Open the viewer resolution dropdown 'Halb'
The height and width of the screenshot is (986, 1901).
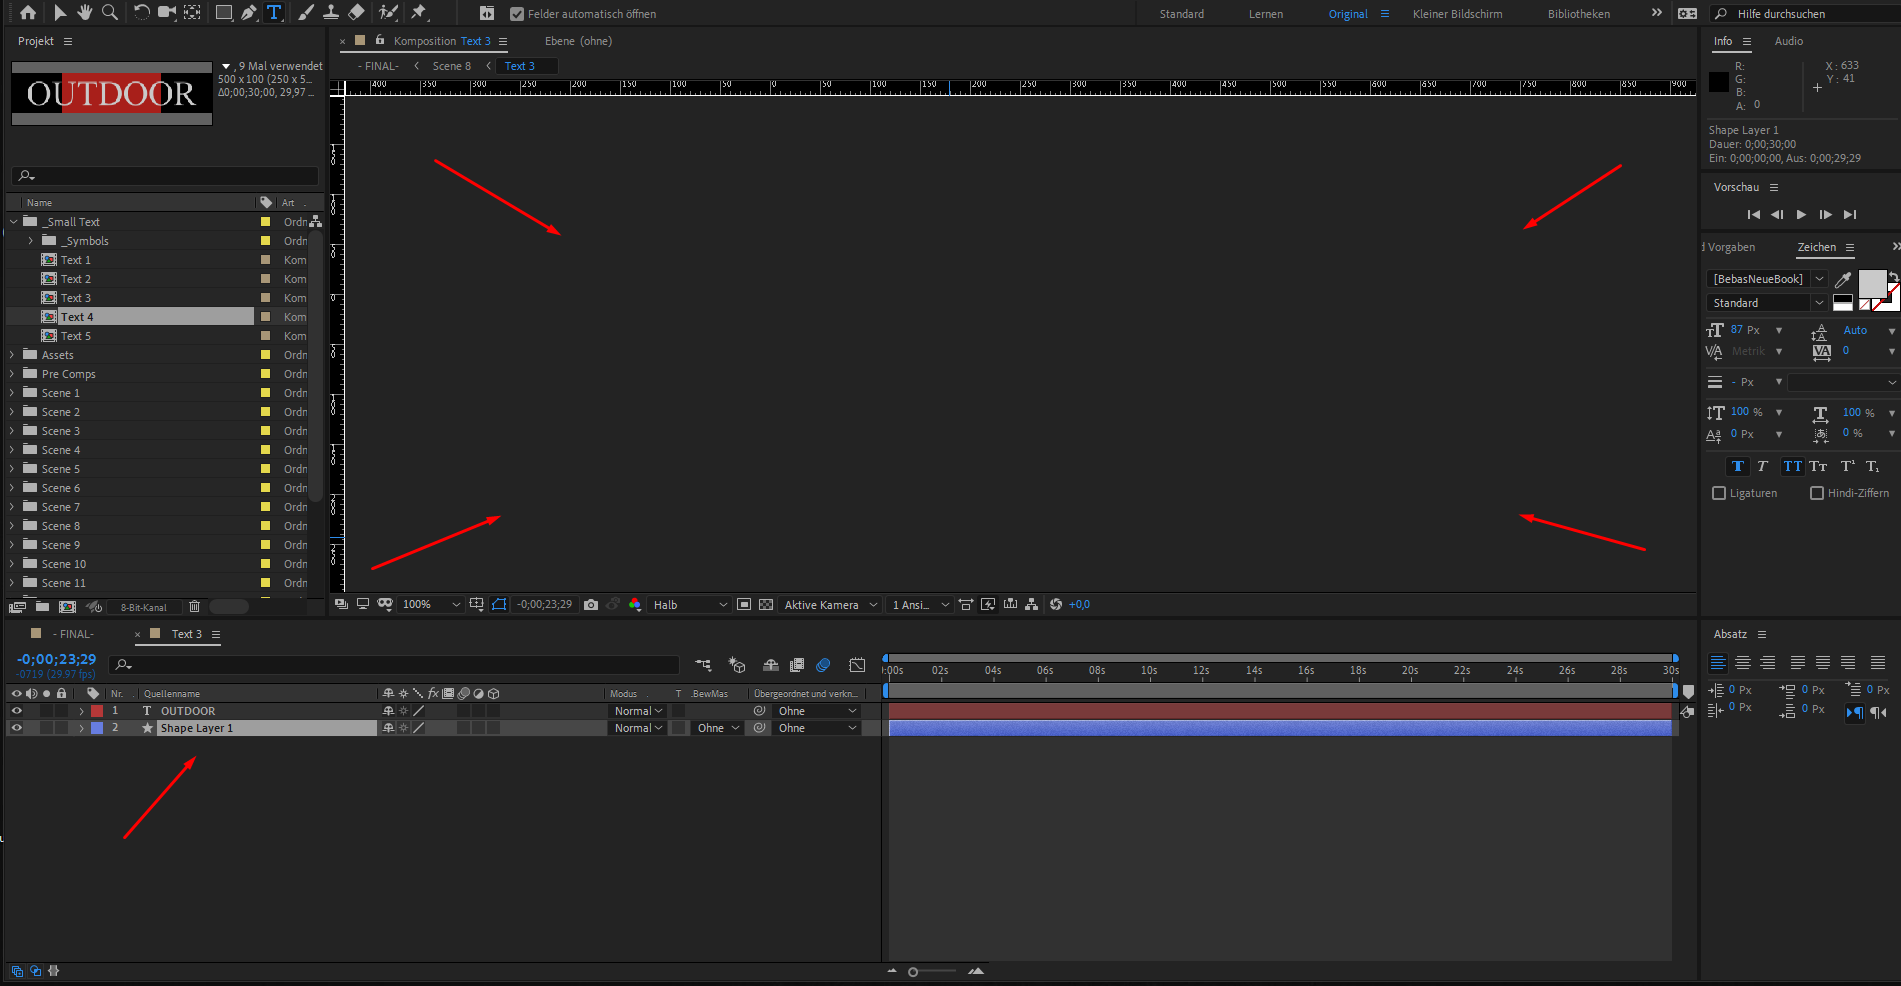(690, 605)
